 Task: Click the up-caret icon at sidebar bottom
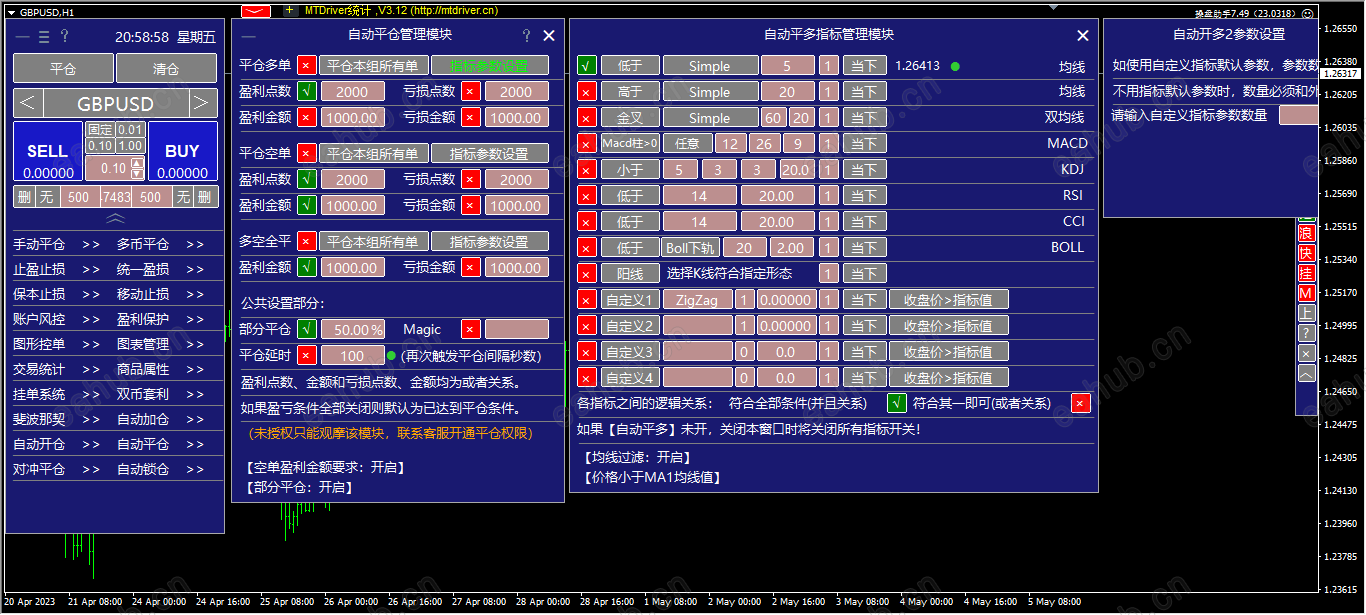[x=1306, y=373]
